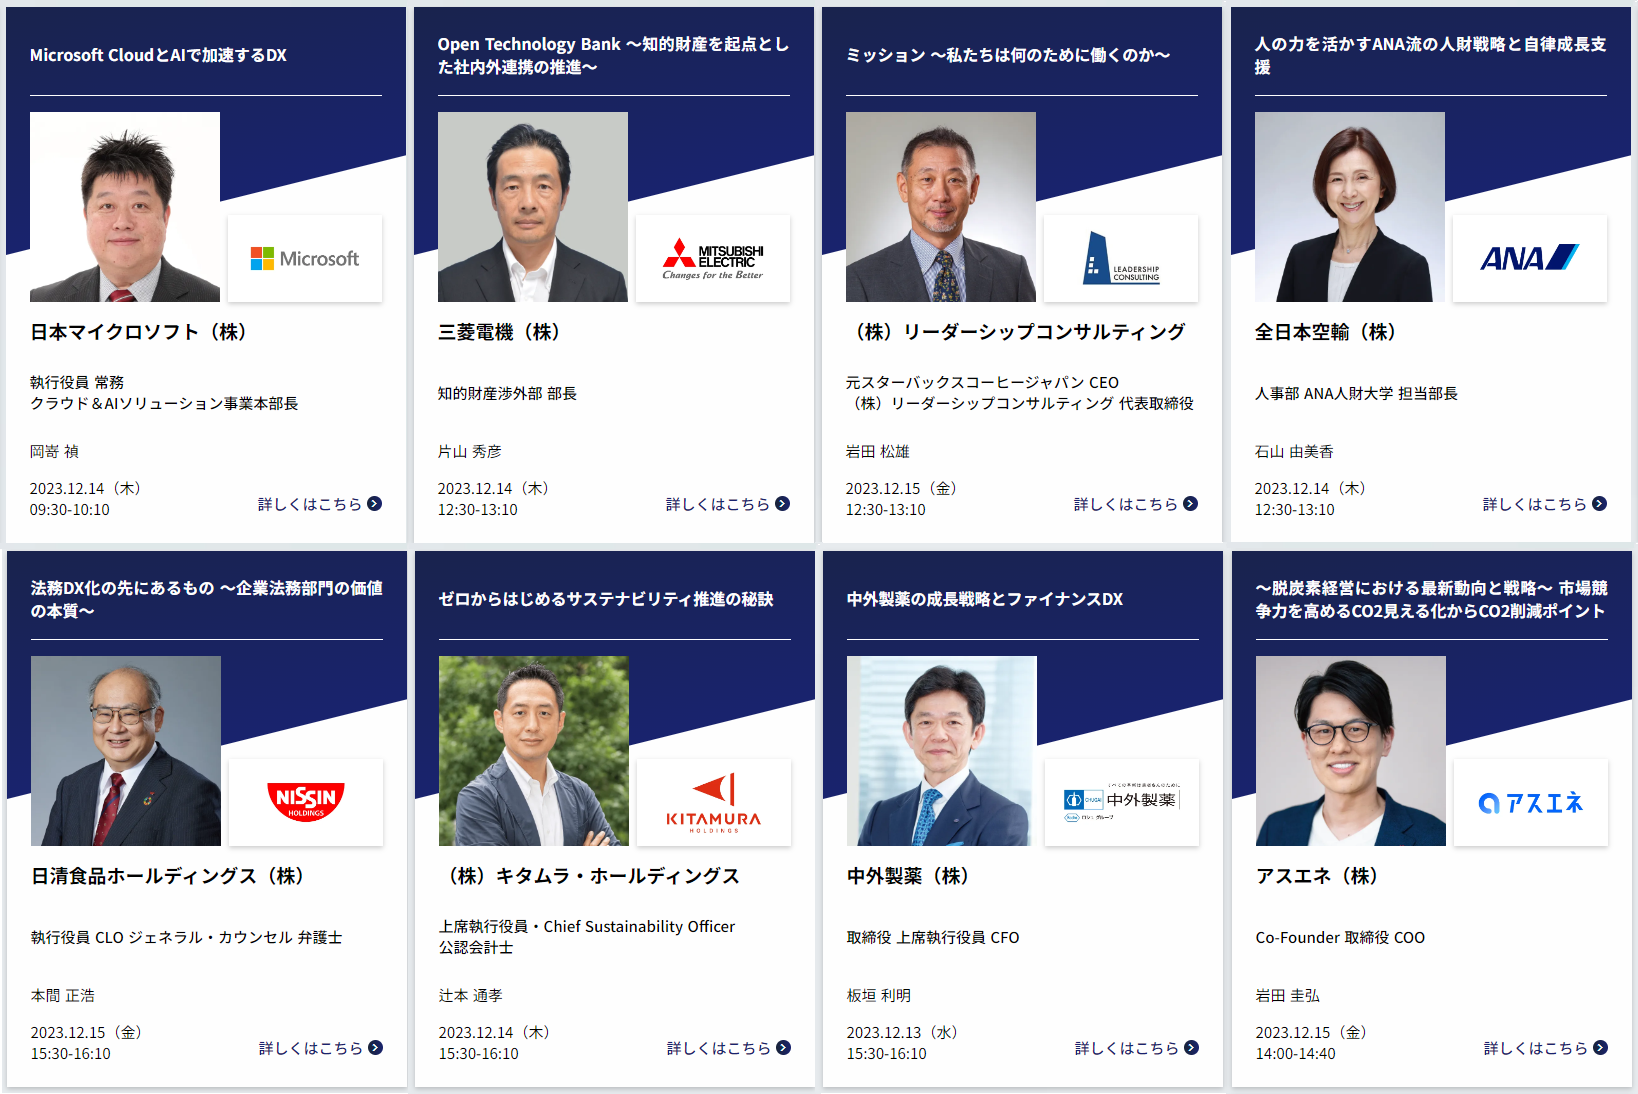The width and height of the screenshot is (1638, 1094).
Task: Click the Mitsubishi Electric logo
Action: coord(713,259)
